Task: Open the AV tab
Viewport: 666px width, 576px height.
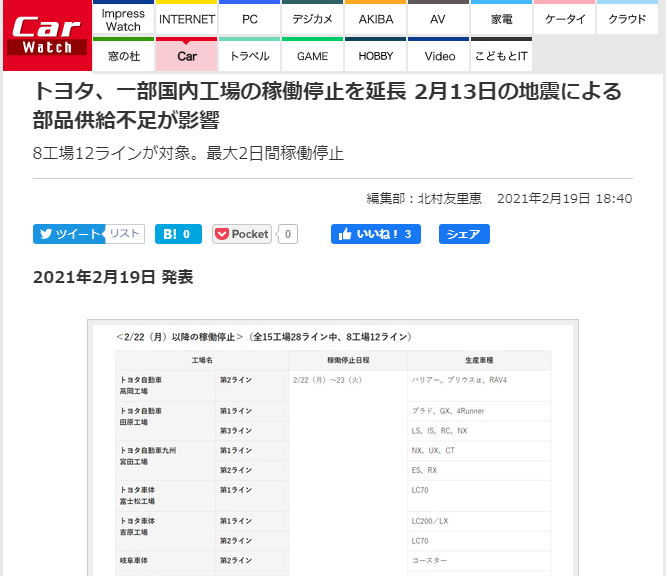Action: point(438,19)
